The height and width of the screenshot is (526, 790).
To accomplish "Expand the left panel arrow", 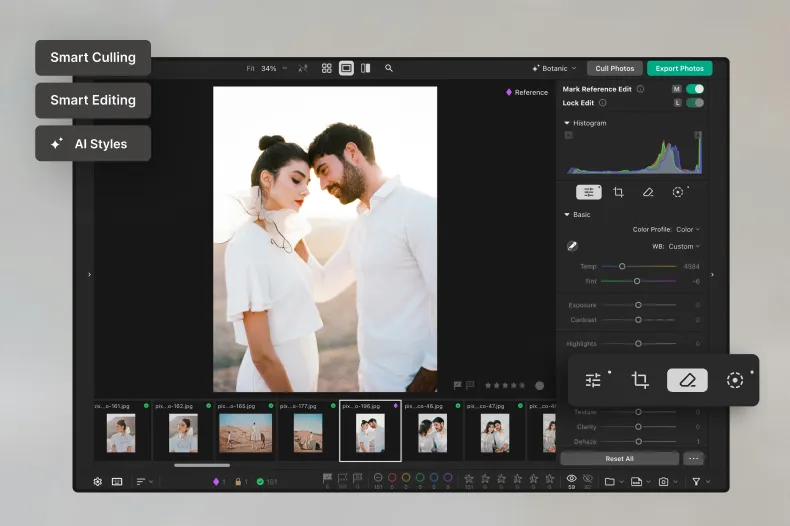I will pos(90,275).
